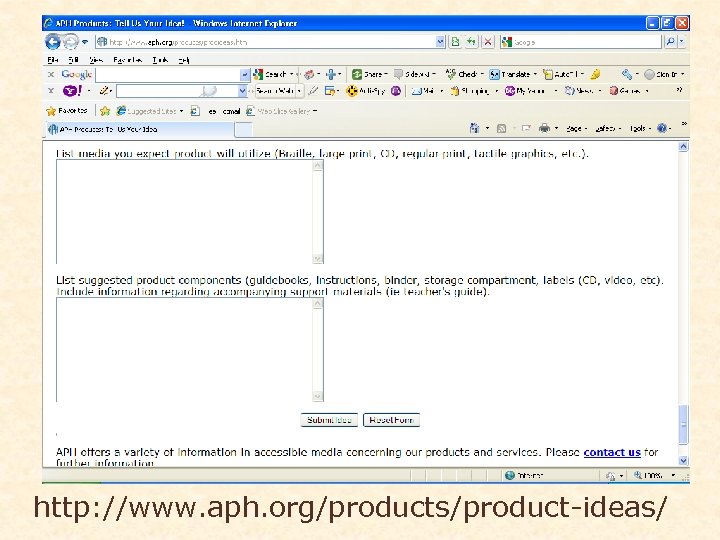This screenshot has height=540, width=720.
Task: Open the Suggested Sites favorites link
Action: pos(150,111)
